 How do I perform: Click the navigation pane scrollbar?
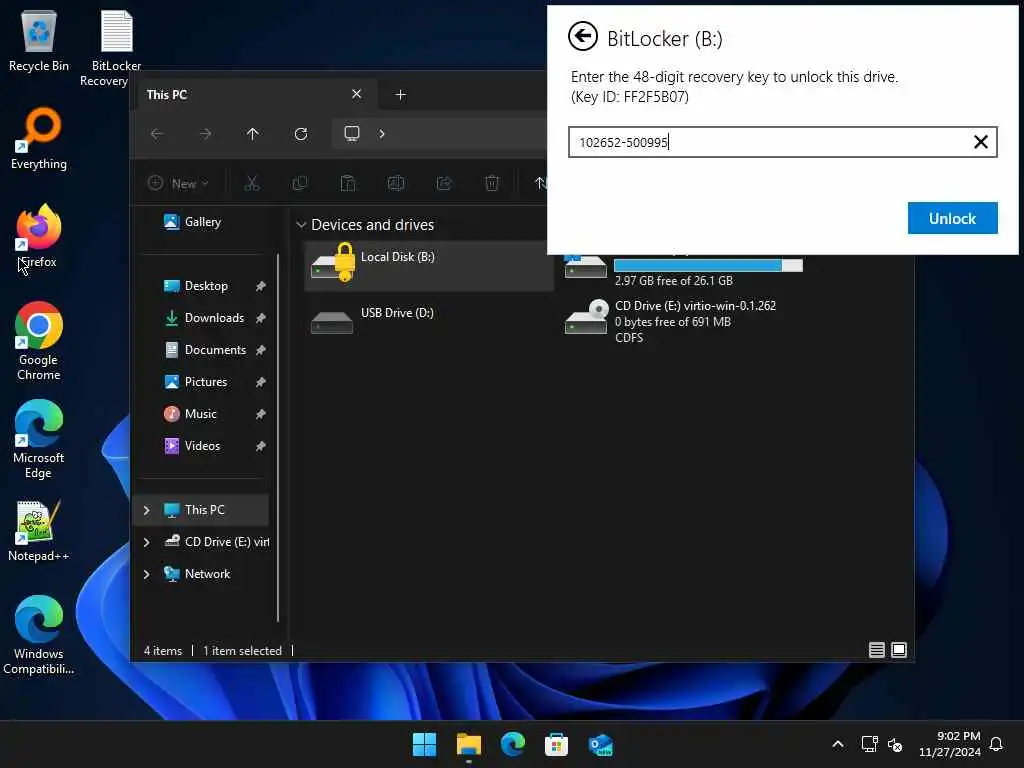point(278,438)
